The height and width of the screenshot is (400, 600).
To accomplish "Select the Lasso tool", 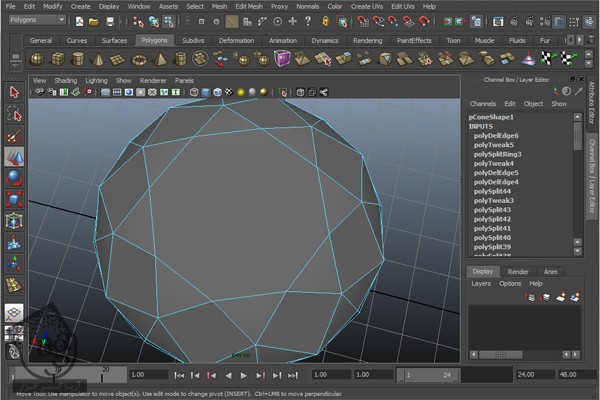I will click(14, 113).
